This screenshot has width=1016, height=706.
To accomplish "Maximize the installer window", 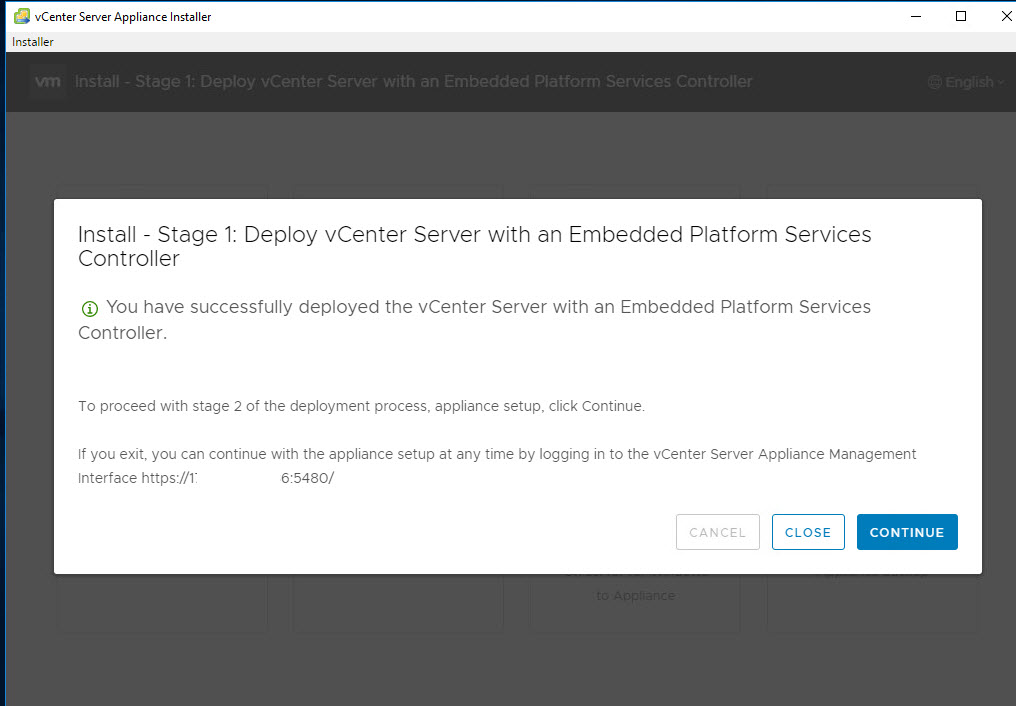I will [961, 16].
